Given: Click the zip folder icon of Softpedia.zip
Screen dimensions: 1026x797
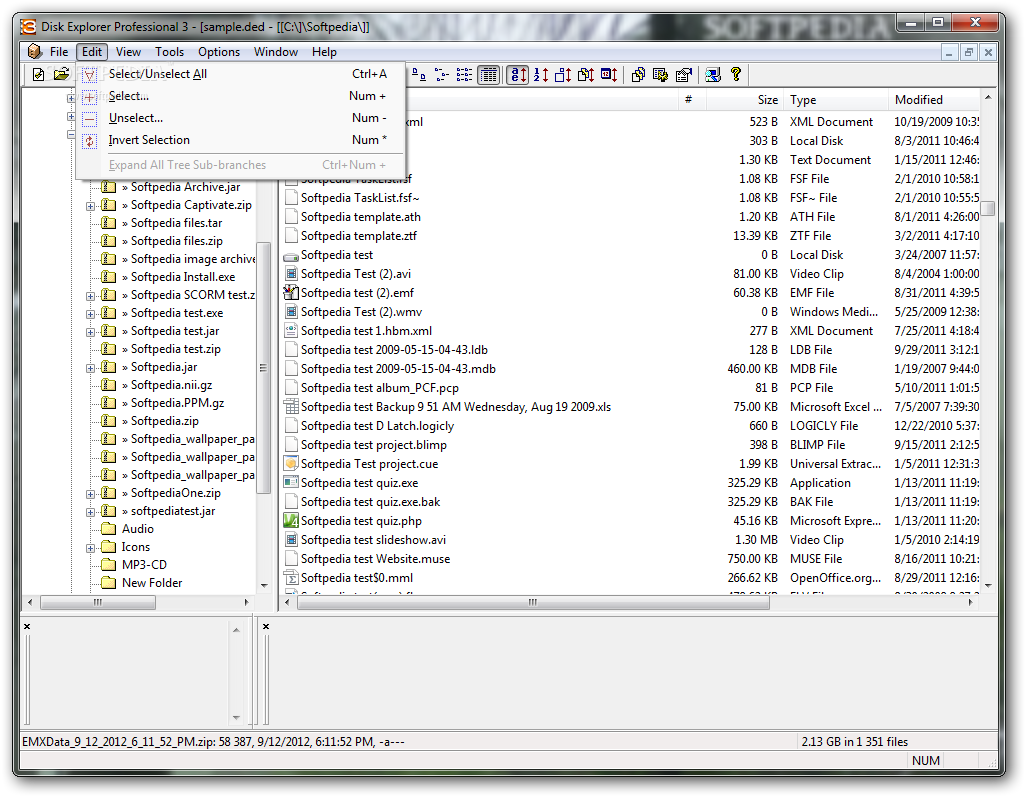Looking at the screenshot, I should pyautogui.click(x=109, y=421).
